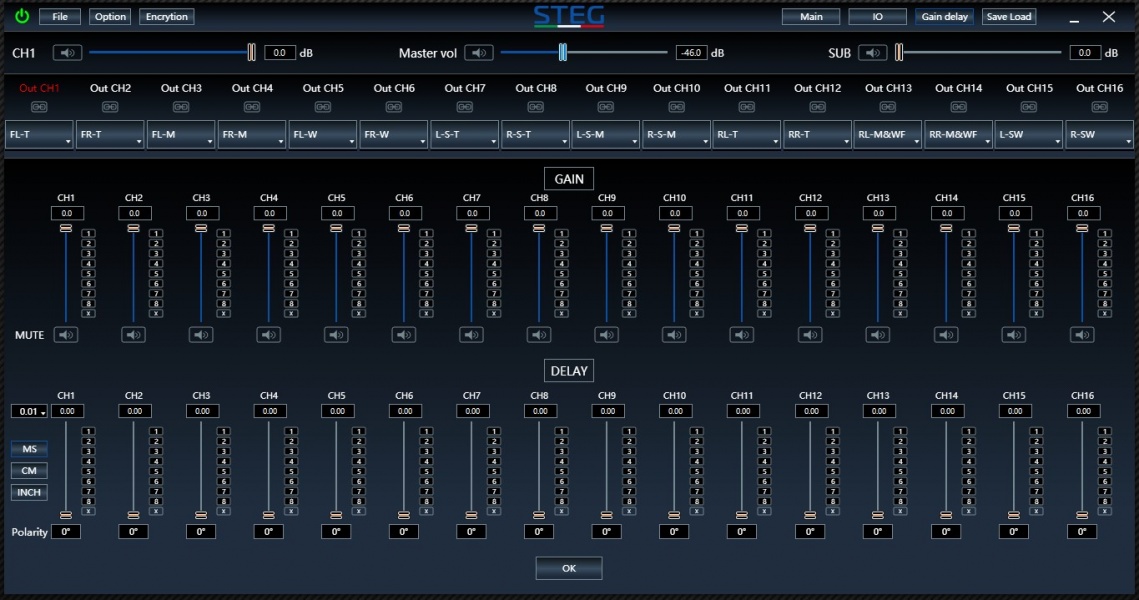The width and height of the screenshot is (1139, 600).
Task: Click the green power icon
Action: (x=22, y=16)
